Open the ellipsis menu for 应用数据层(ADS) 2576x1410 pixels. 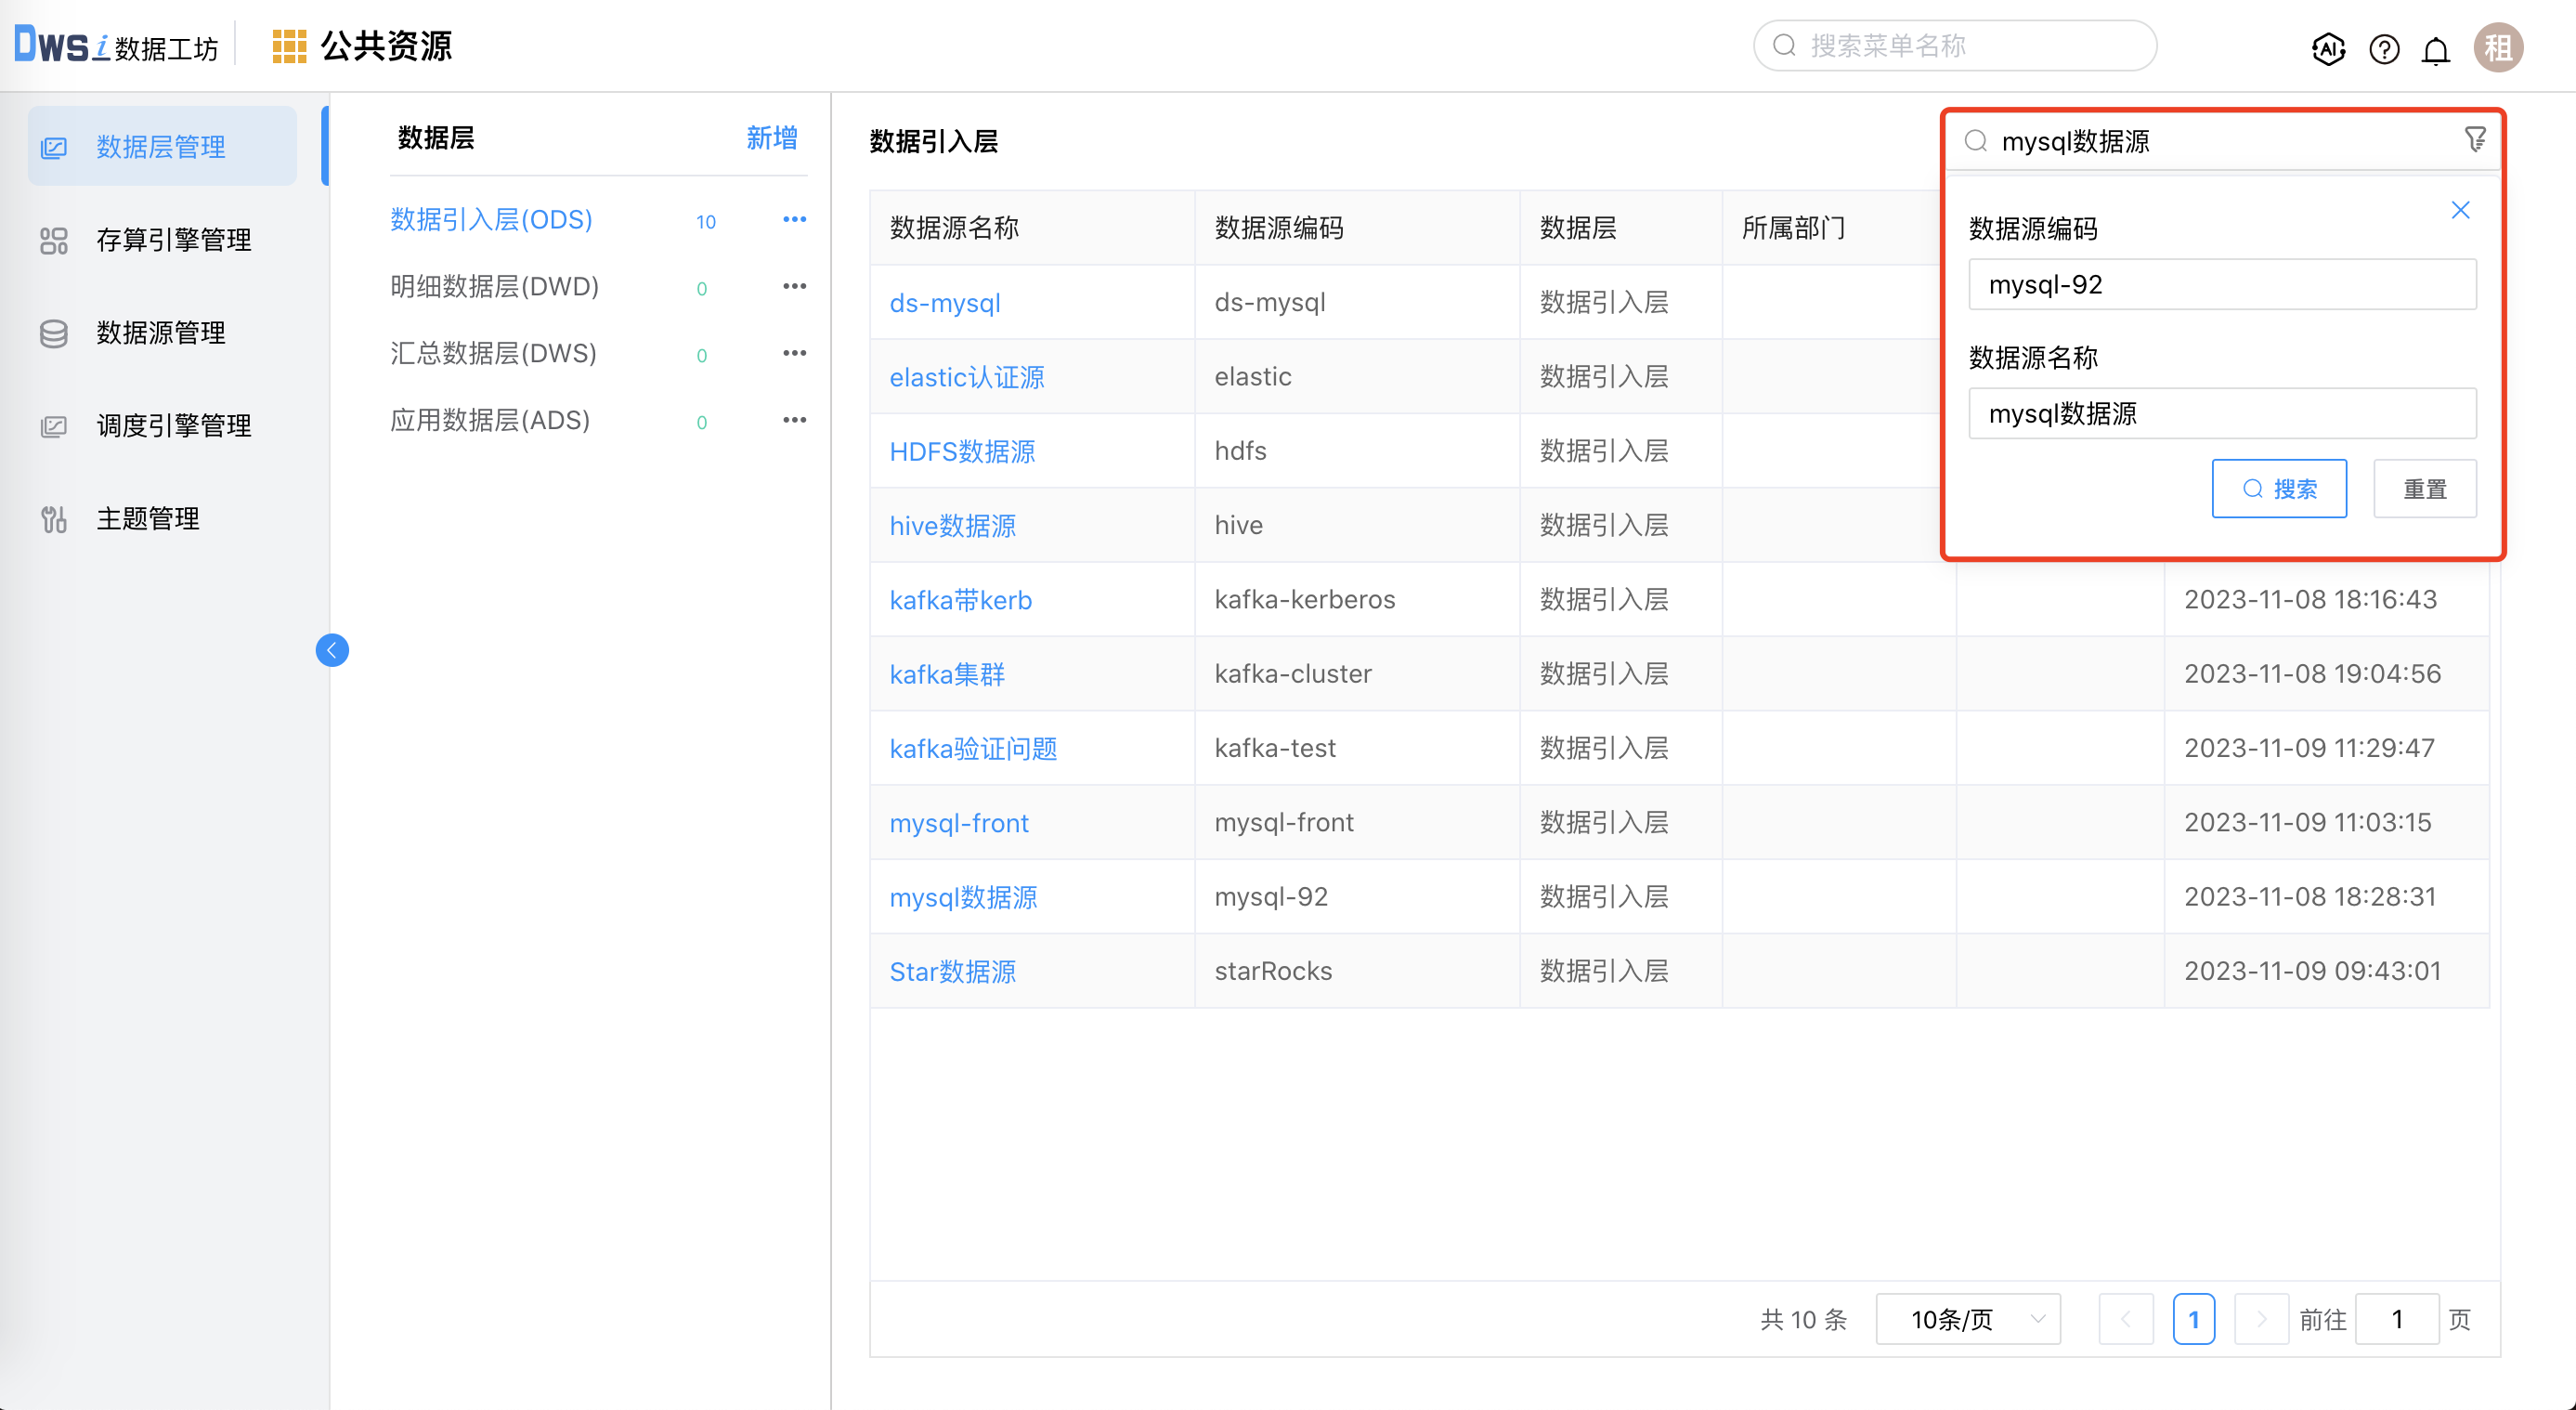[x=793, y=419]
